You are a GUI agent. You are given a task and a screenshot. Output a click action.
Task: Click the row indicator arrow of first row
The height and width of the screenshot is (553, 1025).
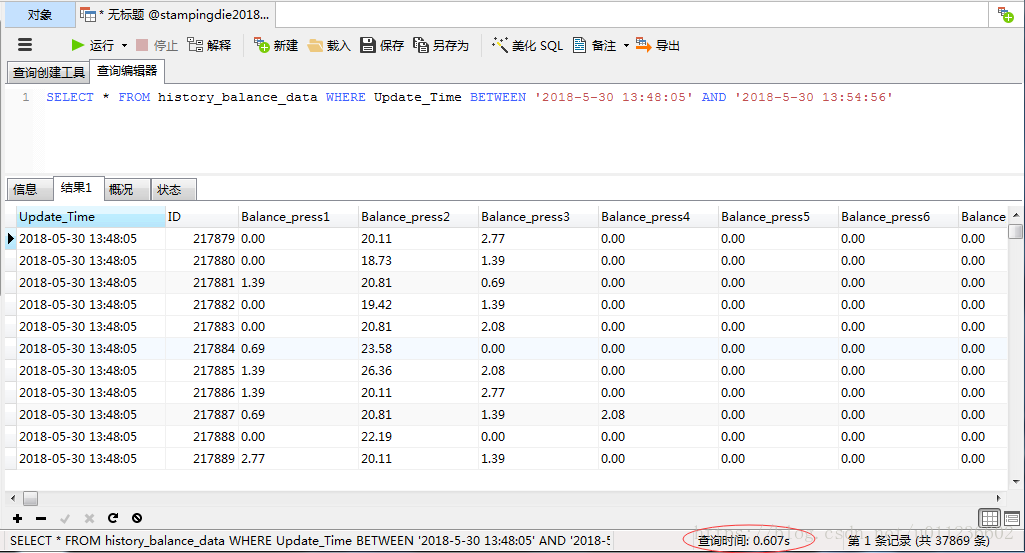(10, 239)
